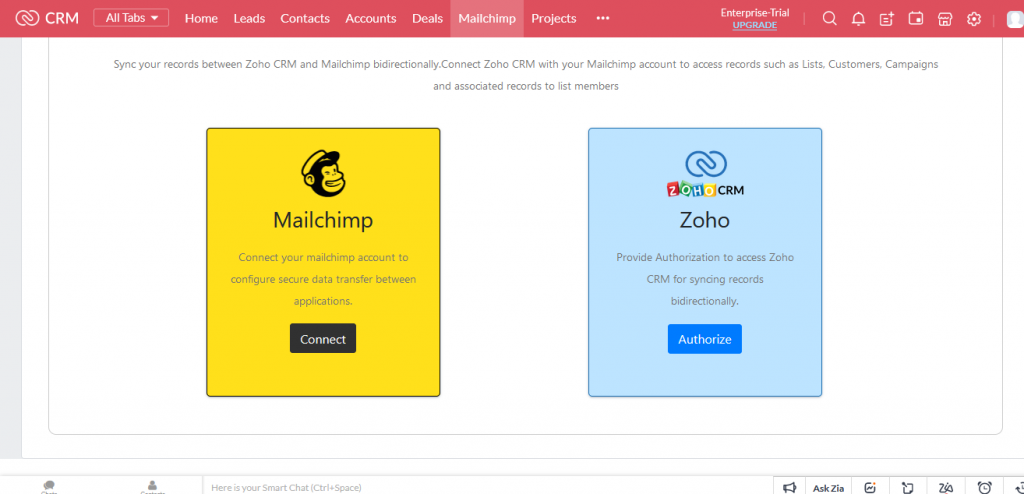
Task: Select the Deals tab
Action: [427, 18]
